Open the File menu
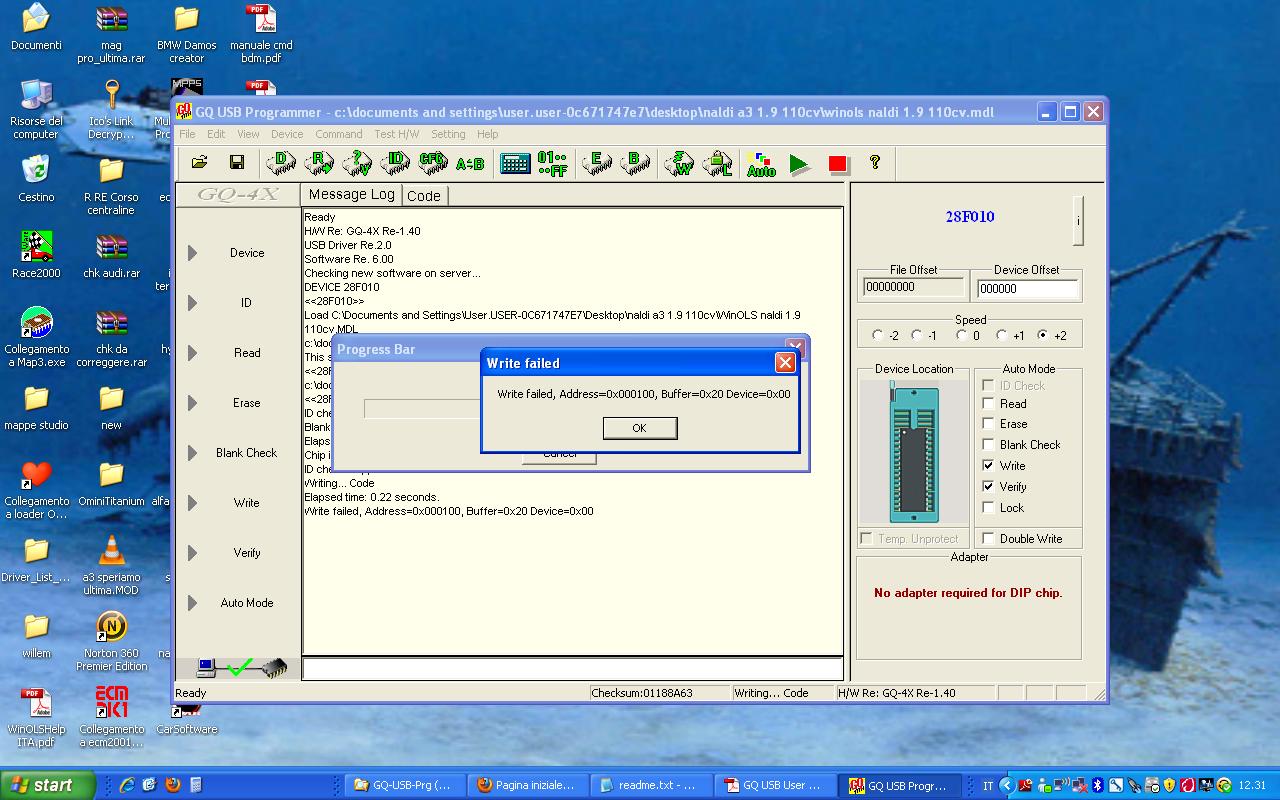 187,134
